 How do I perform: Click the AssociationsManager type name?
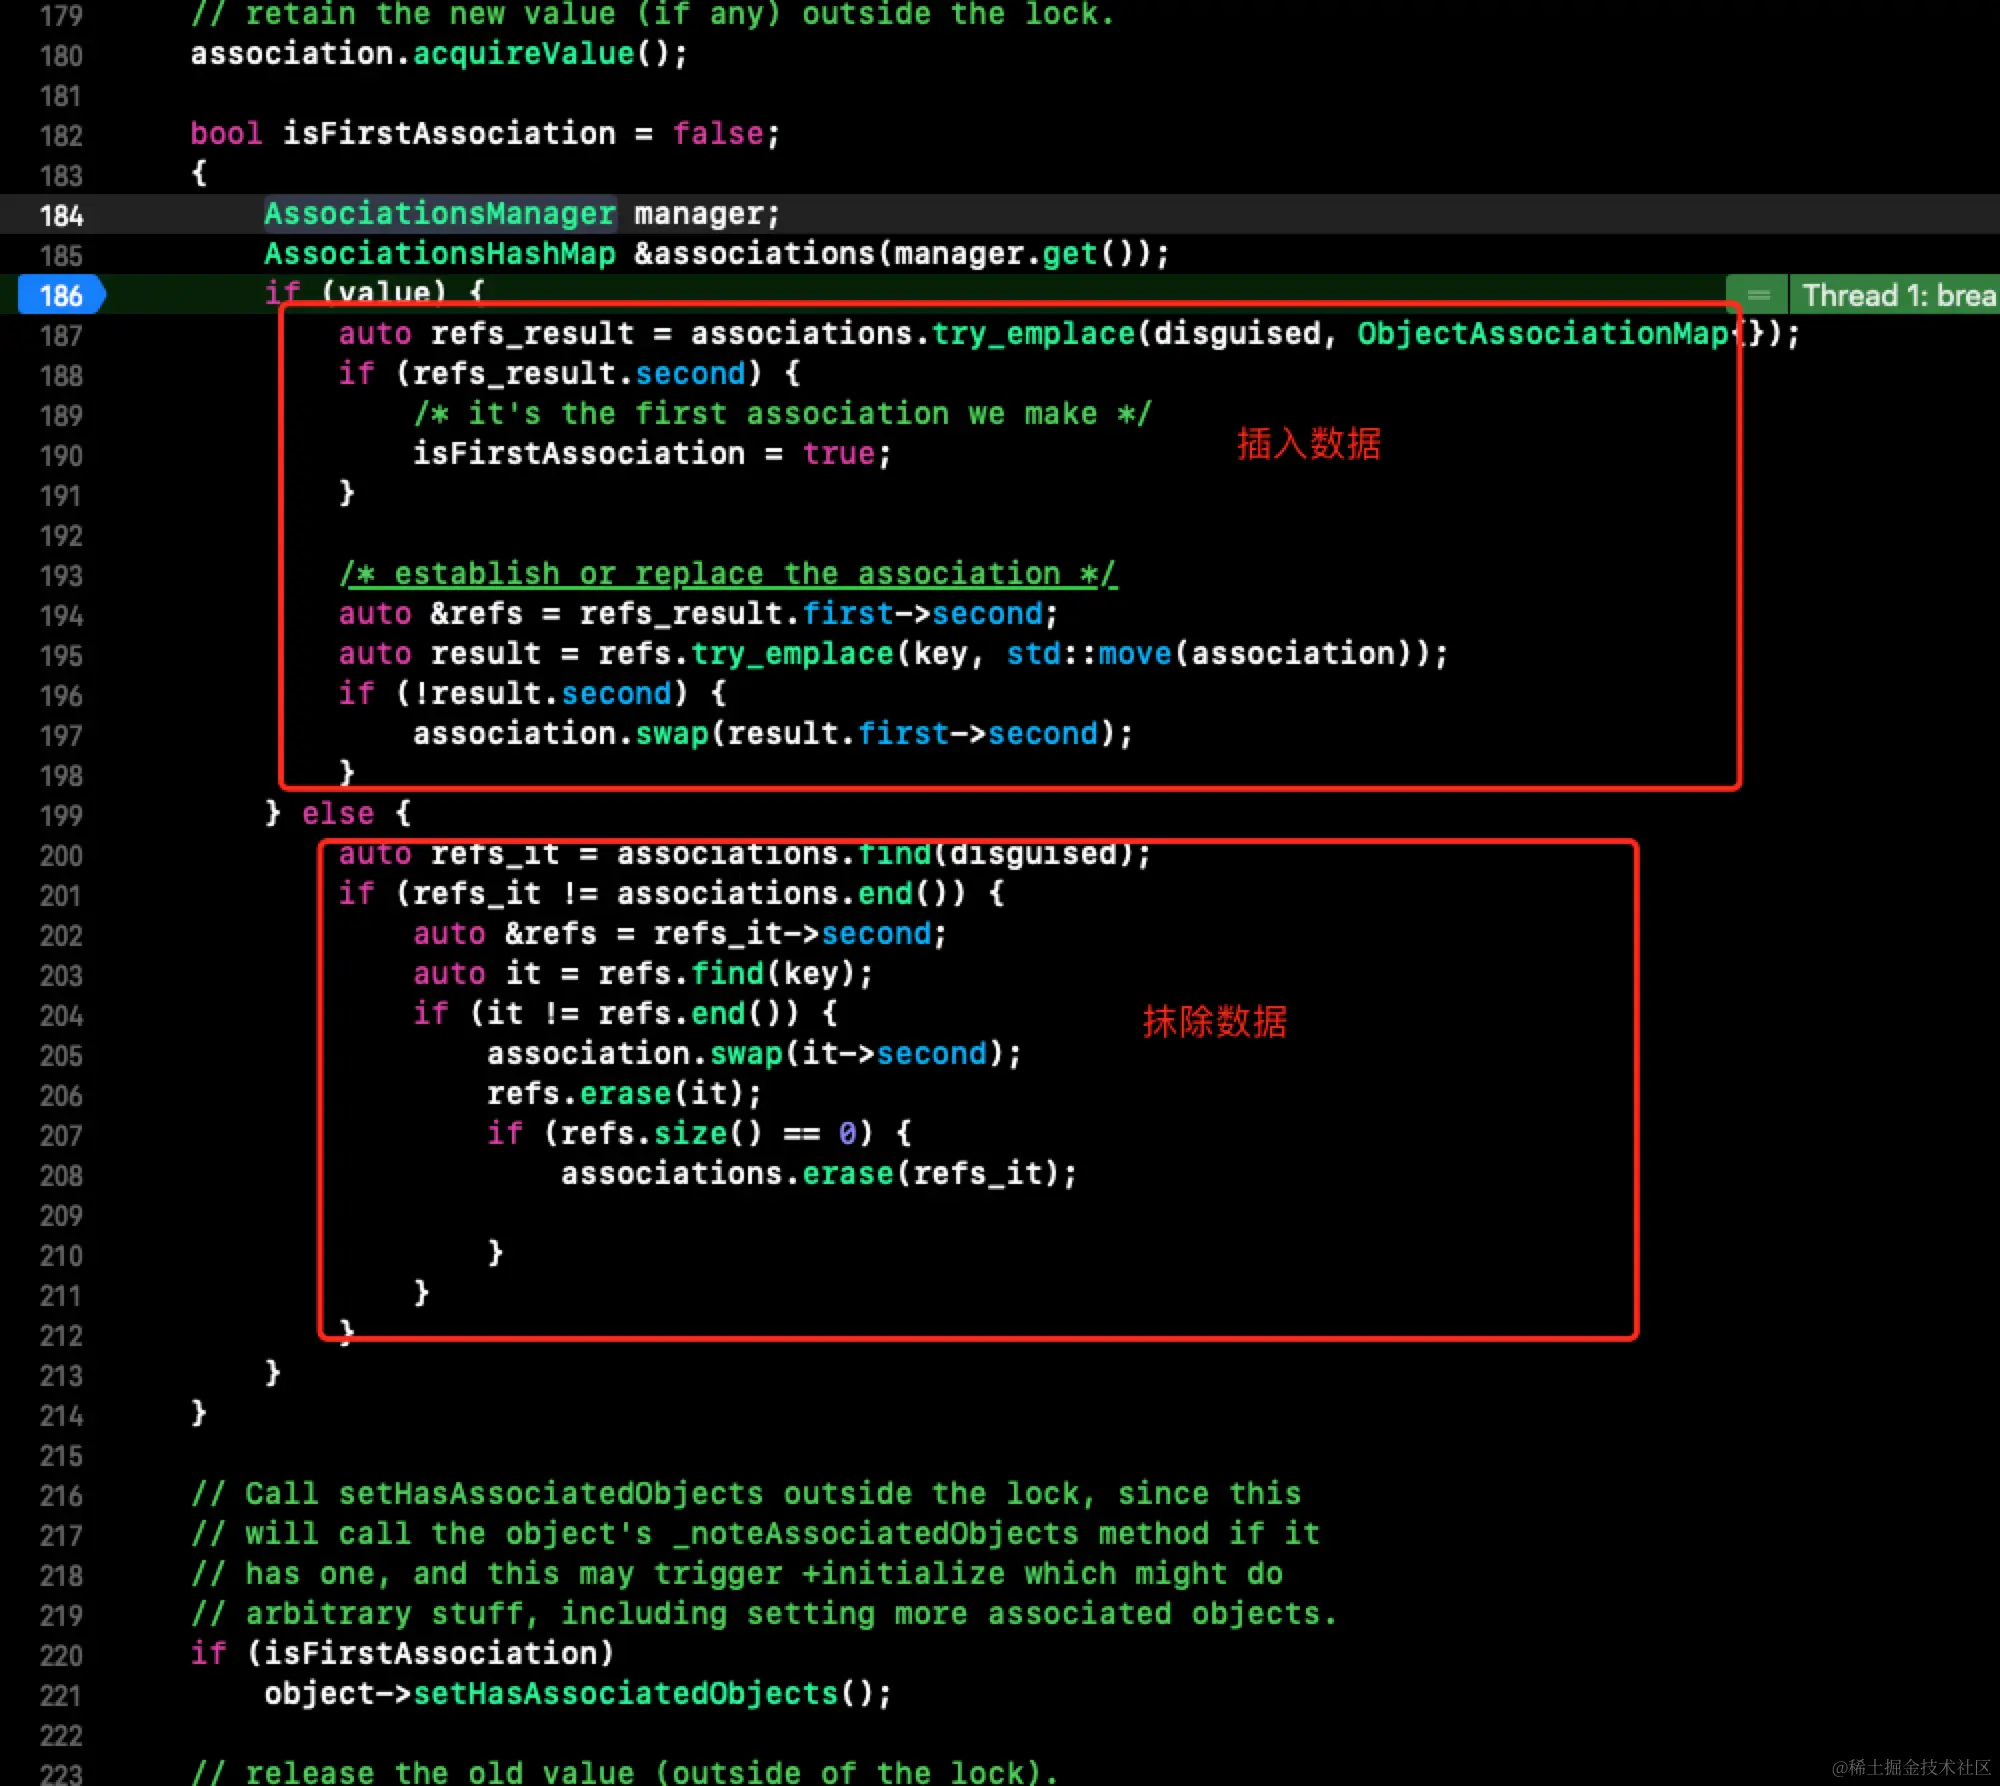pos(439,213)
